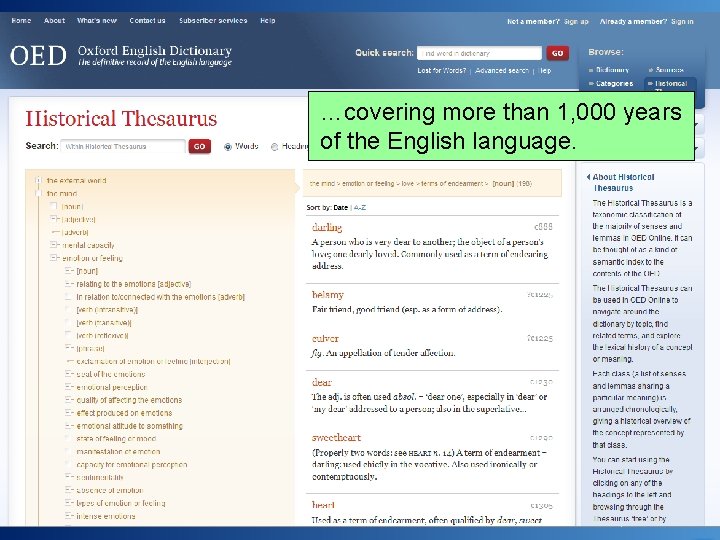This screenshot has height=540, width=720.
Task: Select the Headings radio button
Action: 275,147
